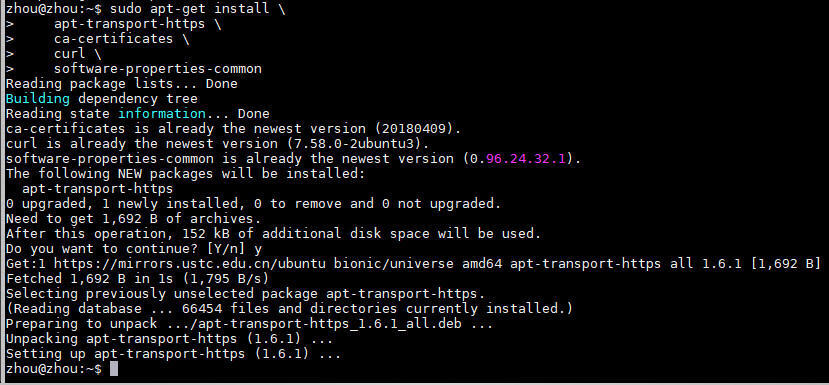Click the cyan word "information"
The width and height of the screenshot is (829, 385).
pyautogui.click(x=161, y=114)
